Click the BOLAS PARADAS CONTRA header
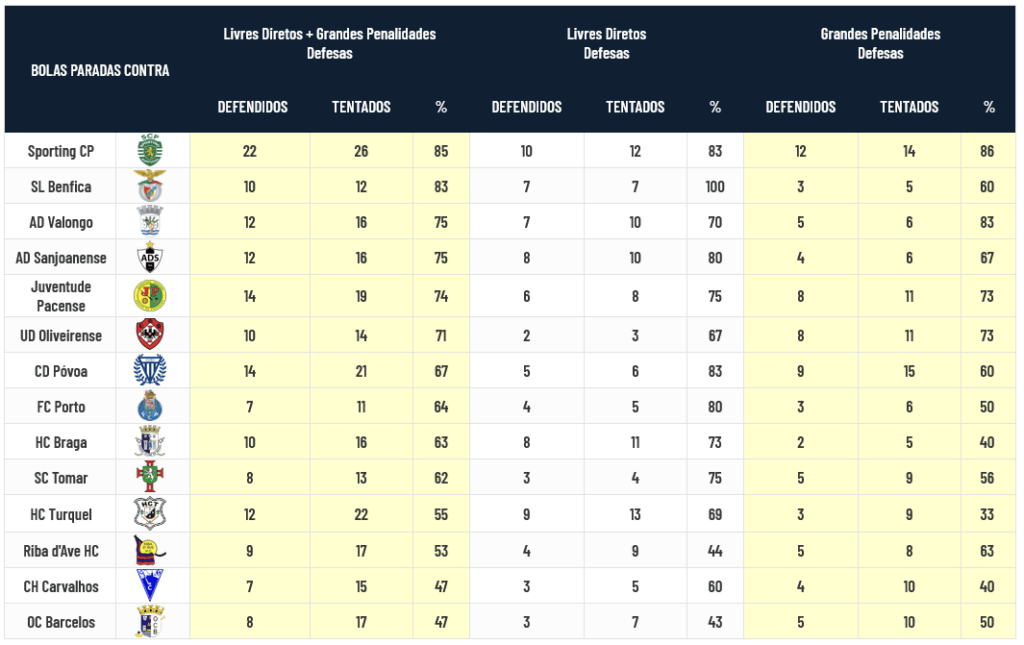This screenshot has height=645, width=1024. tap(100, 70)
